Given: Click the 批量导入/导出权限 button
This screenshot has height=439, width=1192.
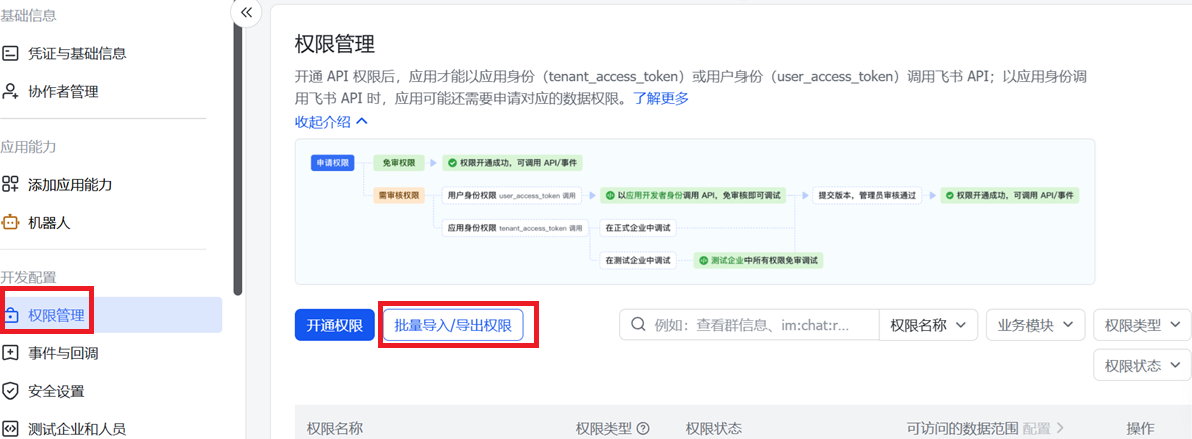Looking at the screenshot, I should click(453, 326).
